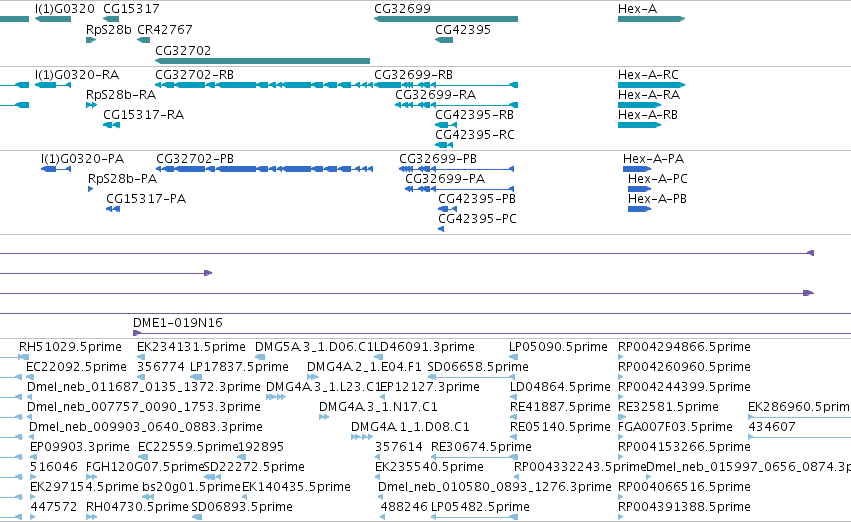Select the EK235540.5prime EST label
This screenshot has width=851, height=522.
(429, 467)
